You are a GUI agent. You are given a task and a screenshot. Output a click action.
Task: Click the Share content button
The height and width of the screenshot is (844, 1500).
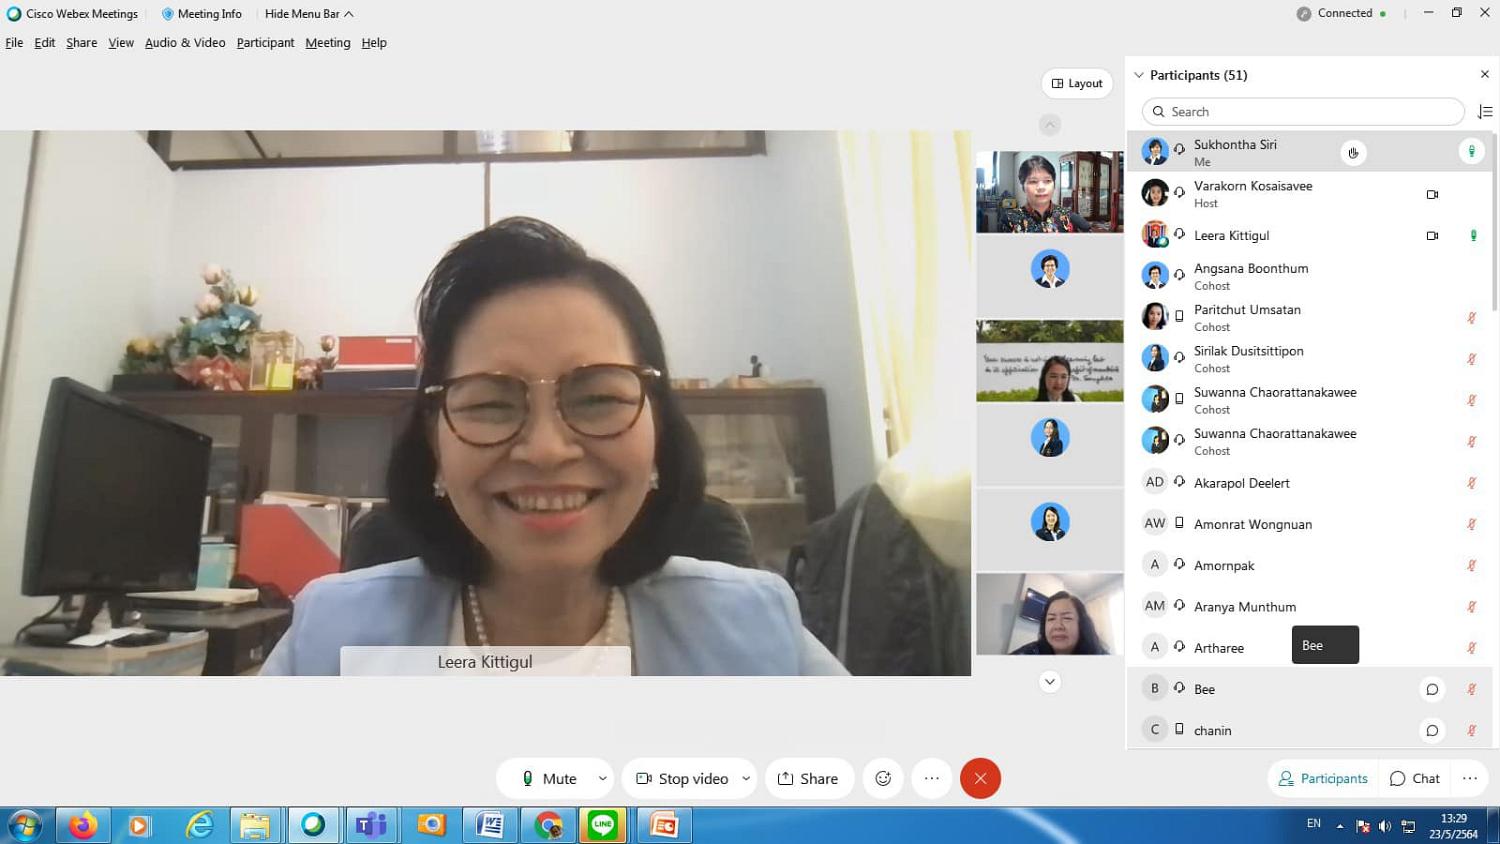pos(809,778)
